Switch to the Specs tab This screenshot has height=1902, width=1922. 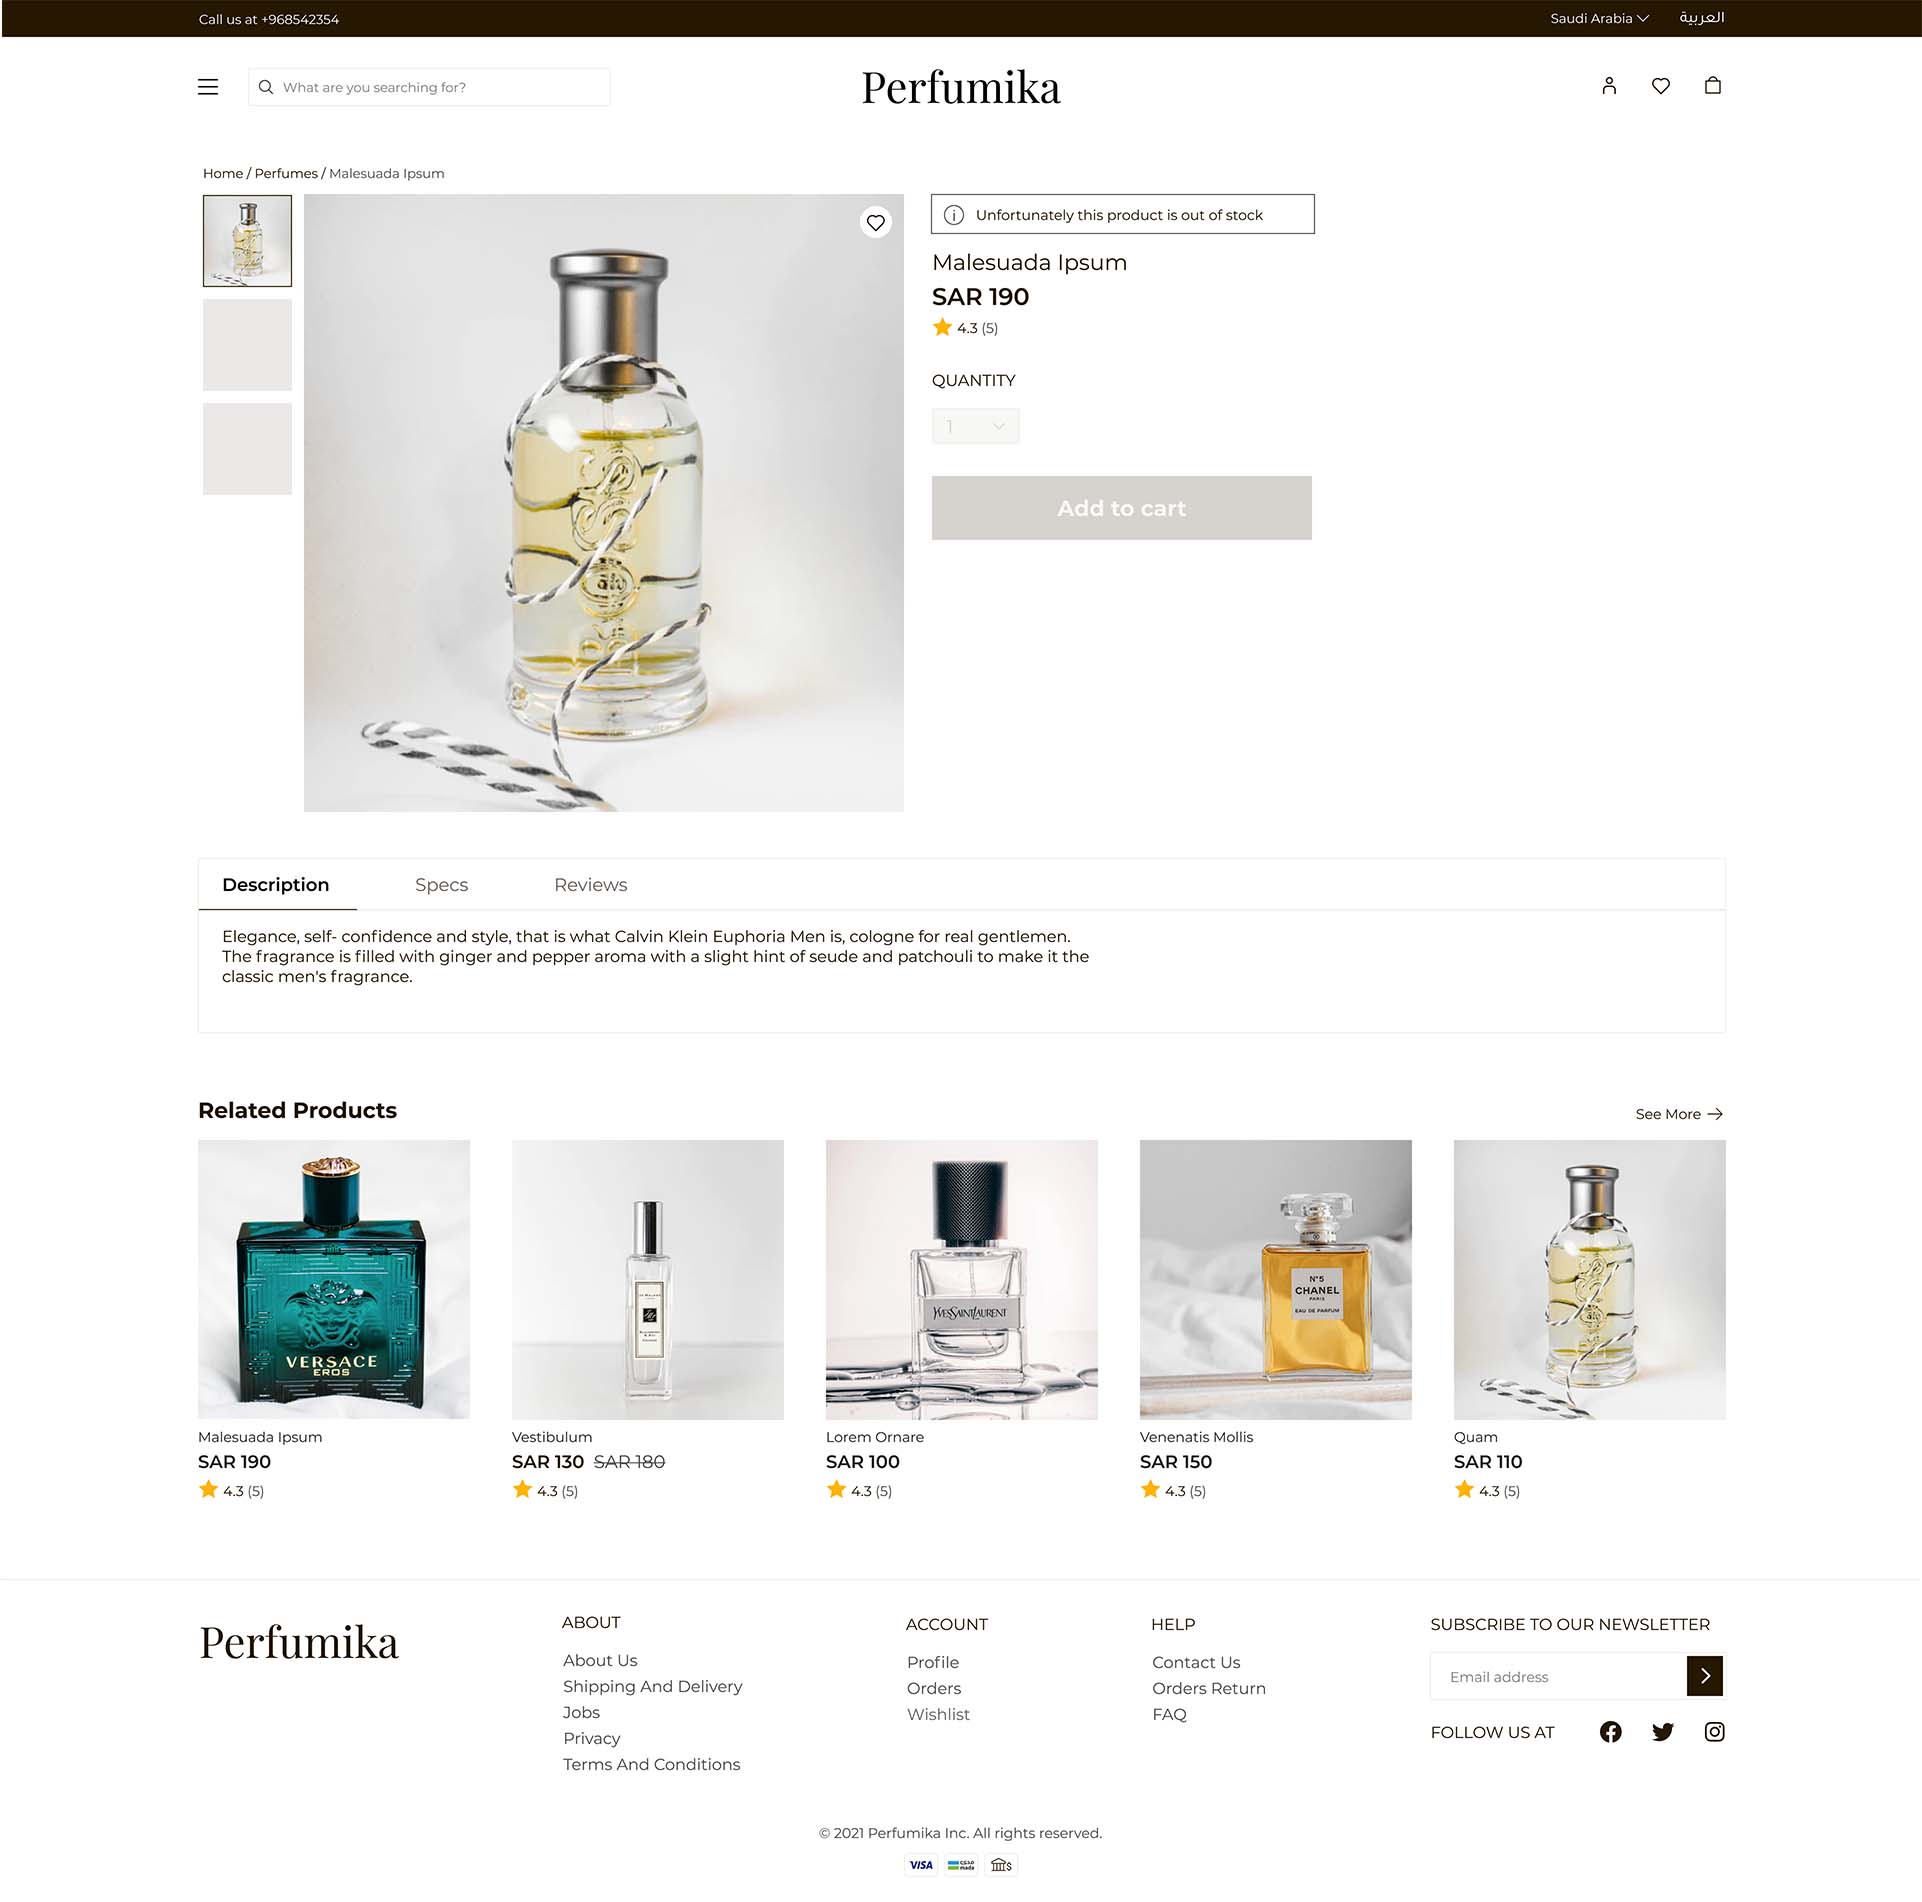[441, 885]
